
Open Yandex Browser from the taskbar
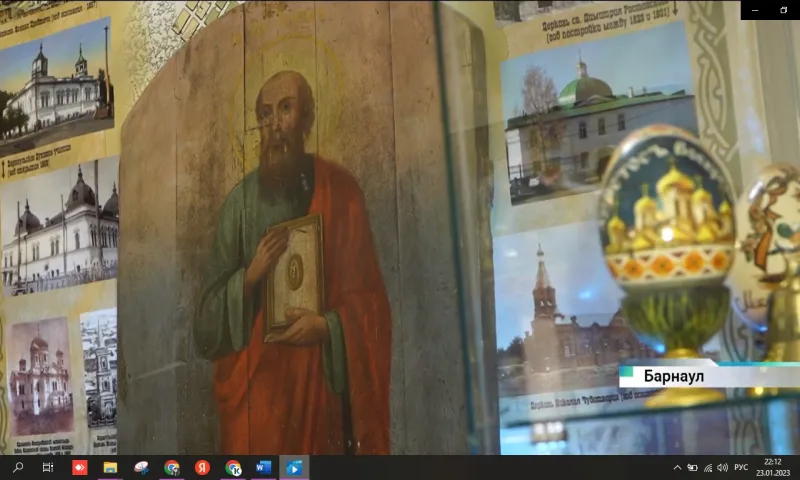click(x=203, y=467)
